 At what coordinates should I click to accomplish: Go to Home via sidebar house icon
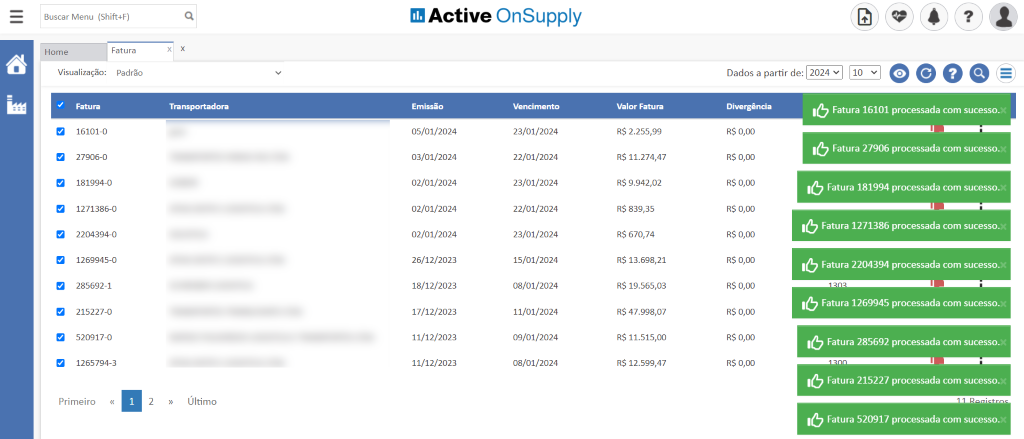pos(16,64)
